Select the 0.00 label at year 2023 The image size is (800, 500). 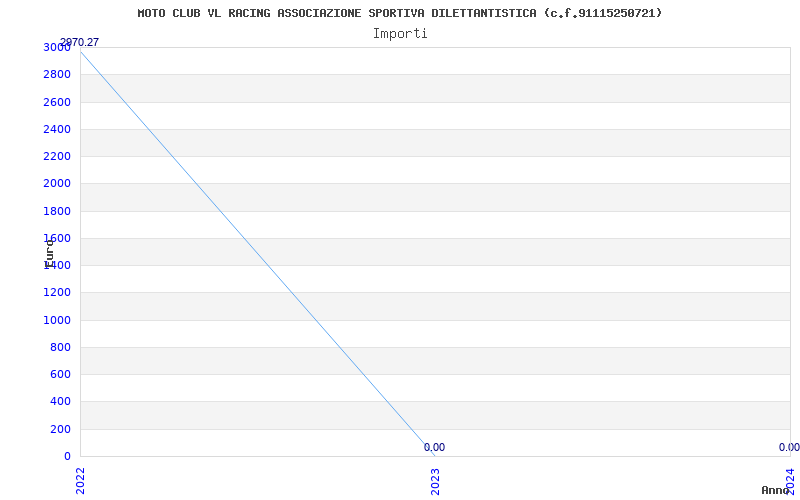coord(434,447)
